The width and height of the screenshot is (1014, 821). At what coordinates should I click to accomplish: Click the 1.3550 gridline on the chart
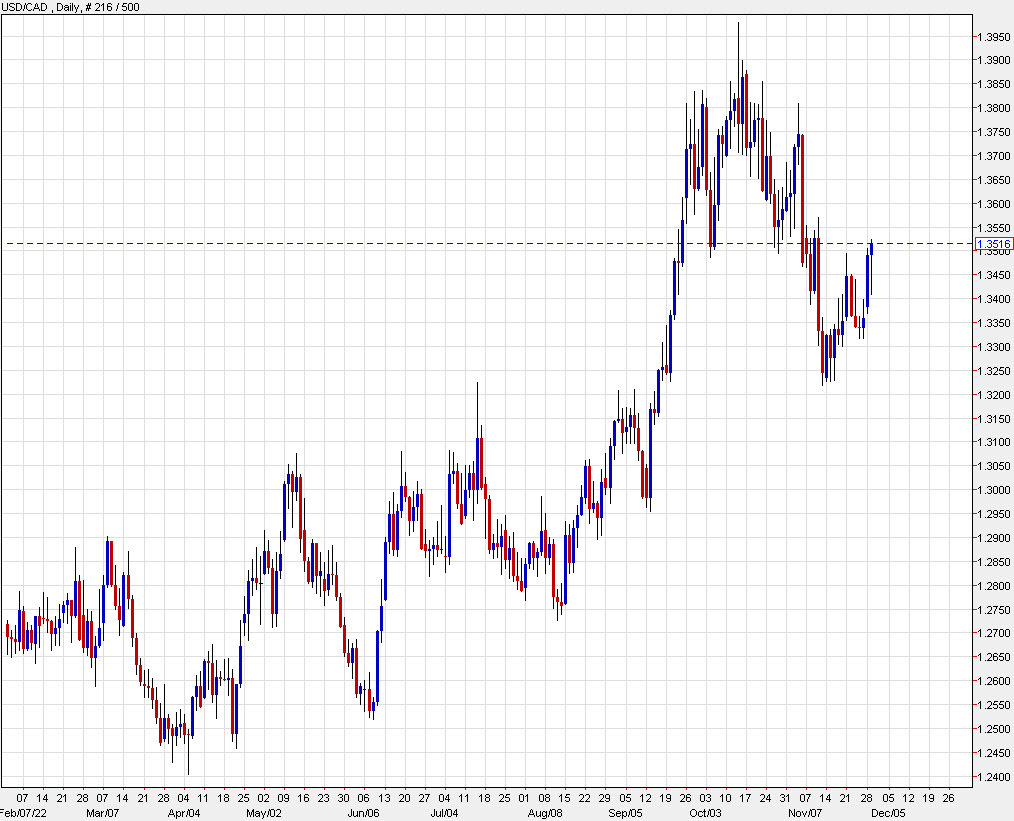(400, 227)
